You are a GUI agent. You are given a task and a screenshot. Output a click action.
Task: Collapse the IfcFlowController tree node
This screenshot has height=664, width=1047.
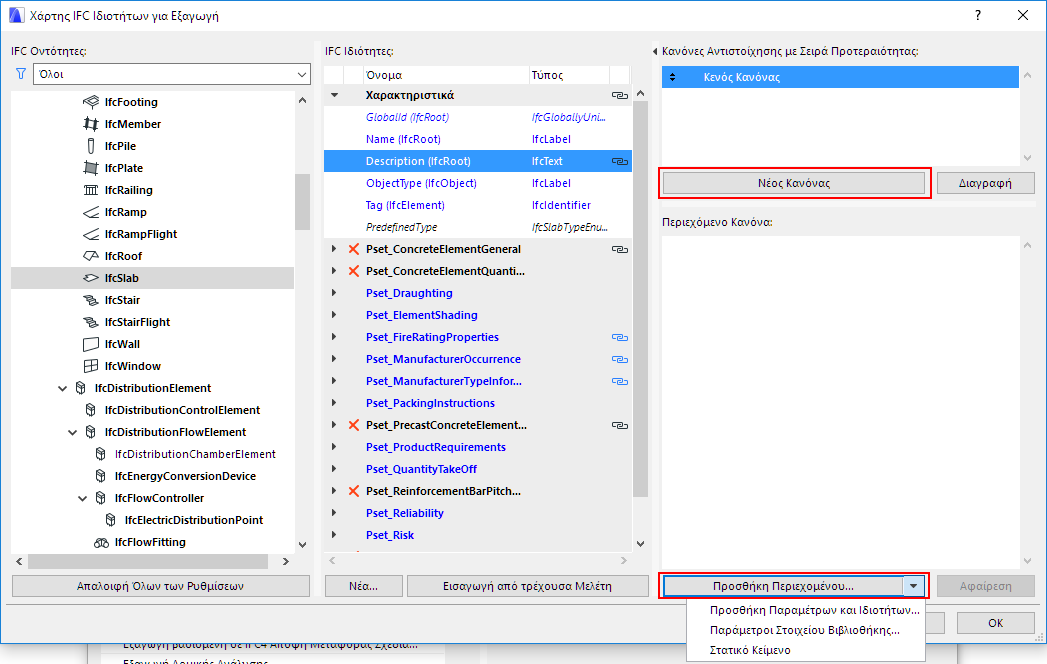coord(83,498)
